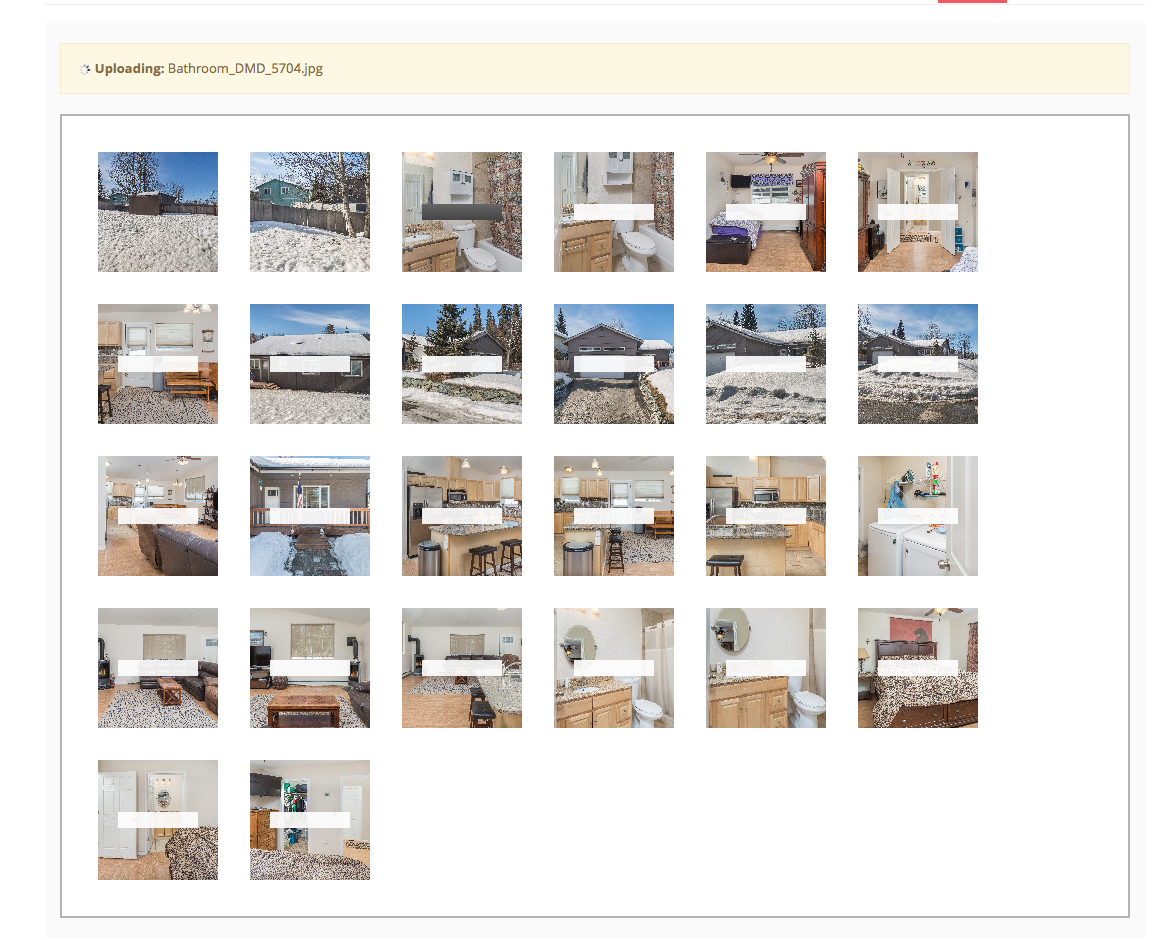Click the uploading spinner icon
Viewport: 1174px width, 940px height.
tap(85, 69)
